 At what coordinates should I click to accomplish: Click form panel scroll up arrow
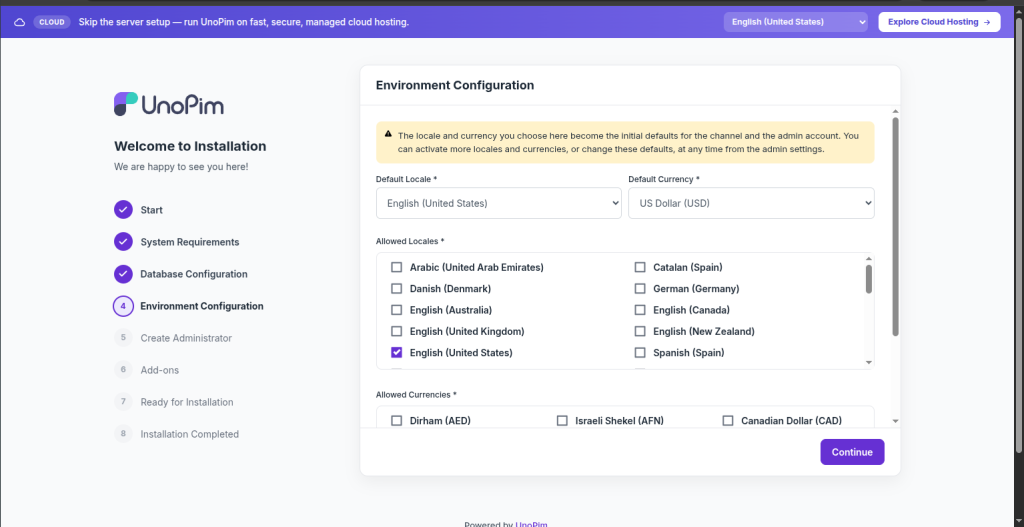click(x=895, y=112)
